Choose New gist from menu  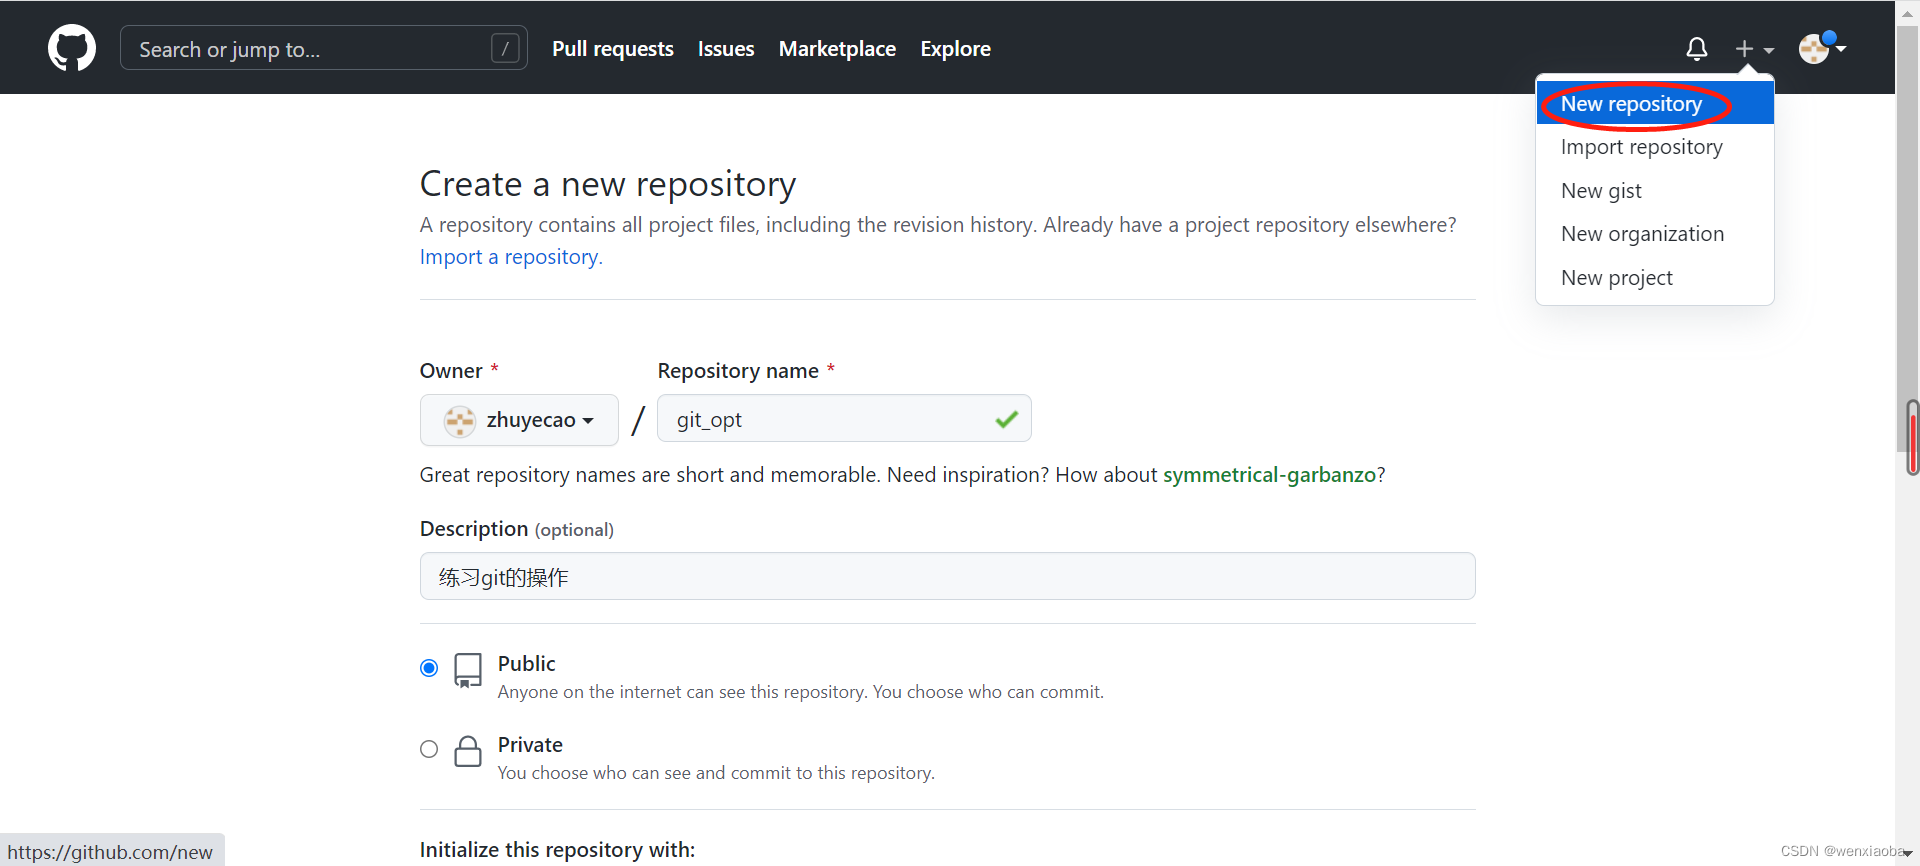click(x=1655, y=191)
